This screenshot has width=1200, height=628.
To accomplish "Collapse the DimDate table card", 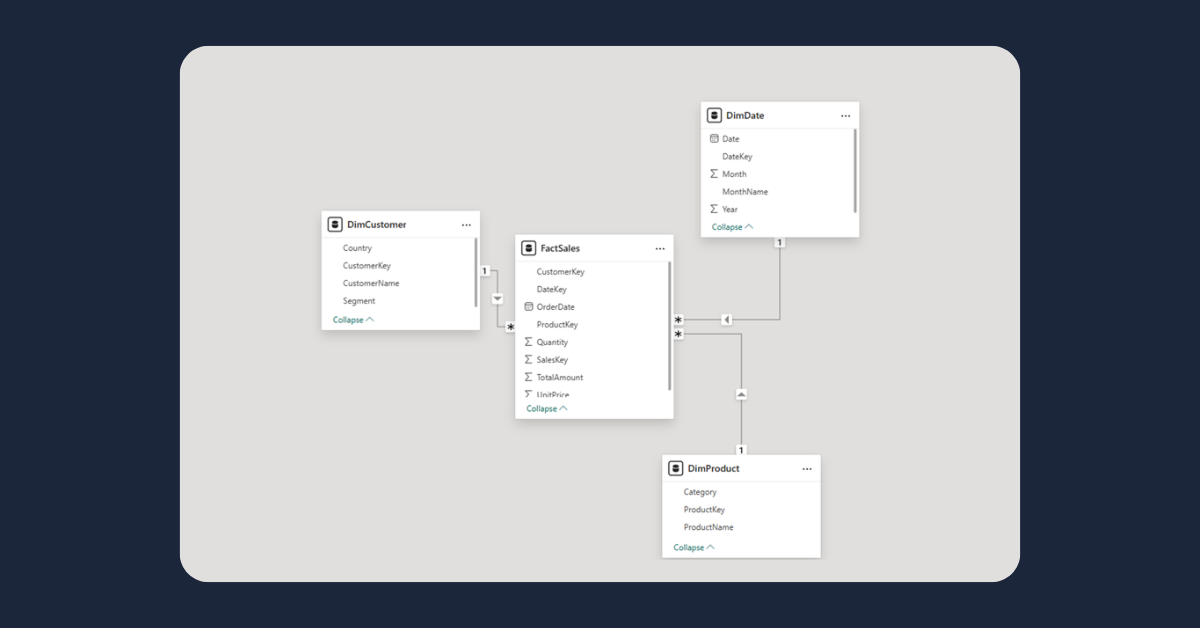I will coord(732,227).
